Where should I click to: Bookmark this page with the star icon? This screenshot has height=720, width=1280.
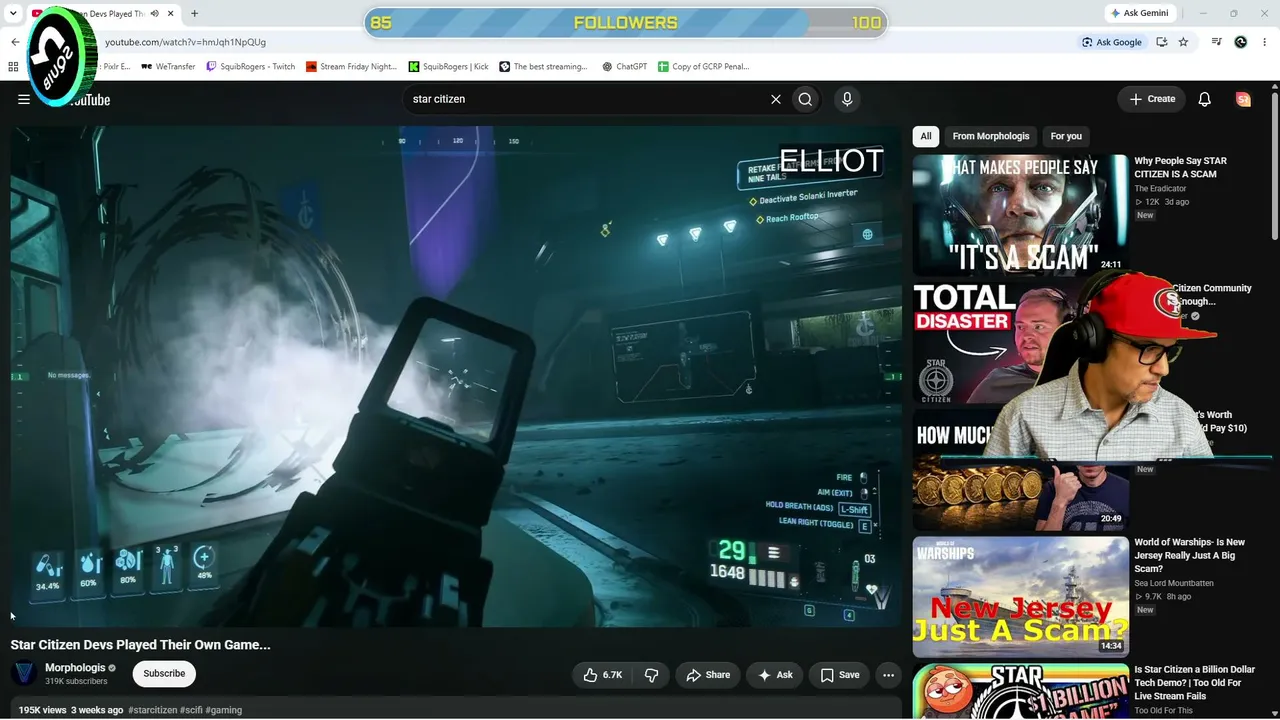(x=1184, y=42)
